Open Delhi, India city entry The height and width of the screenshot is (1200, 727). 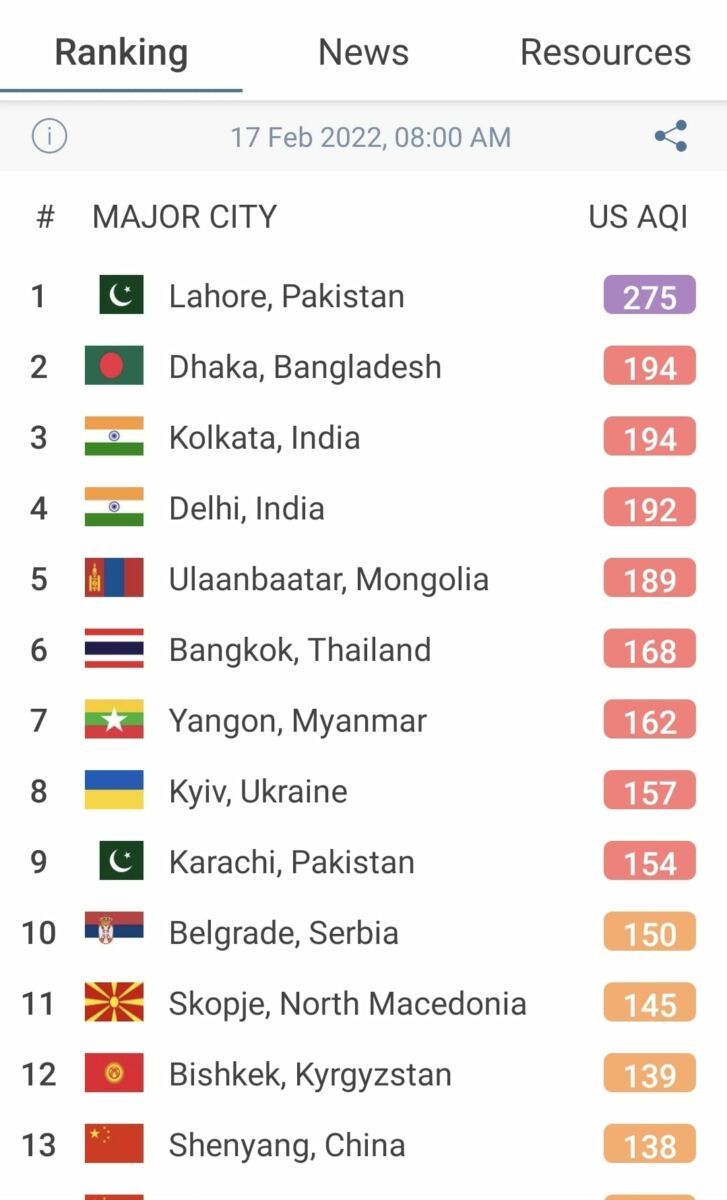click(x=246, y=509)
